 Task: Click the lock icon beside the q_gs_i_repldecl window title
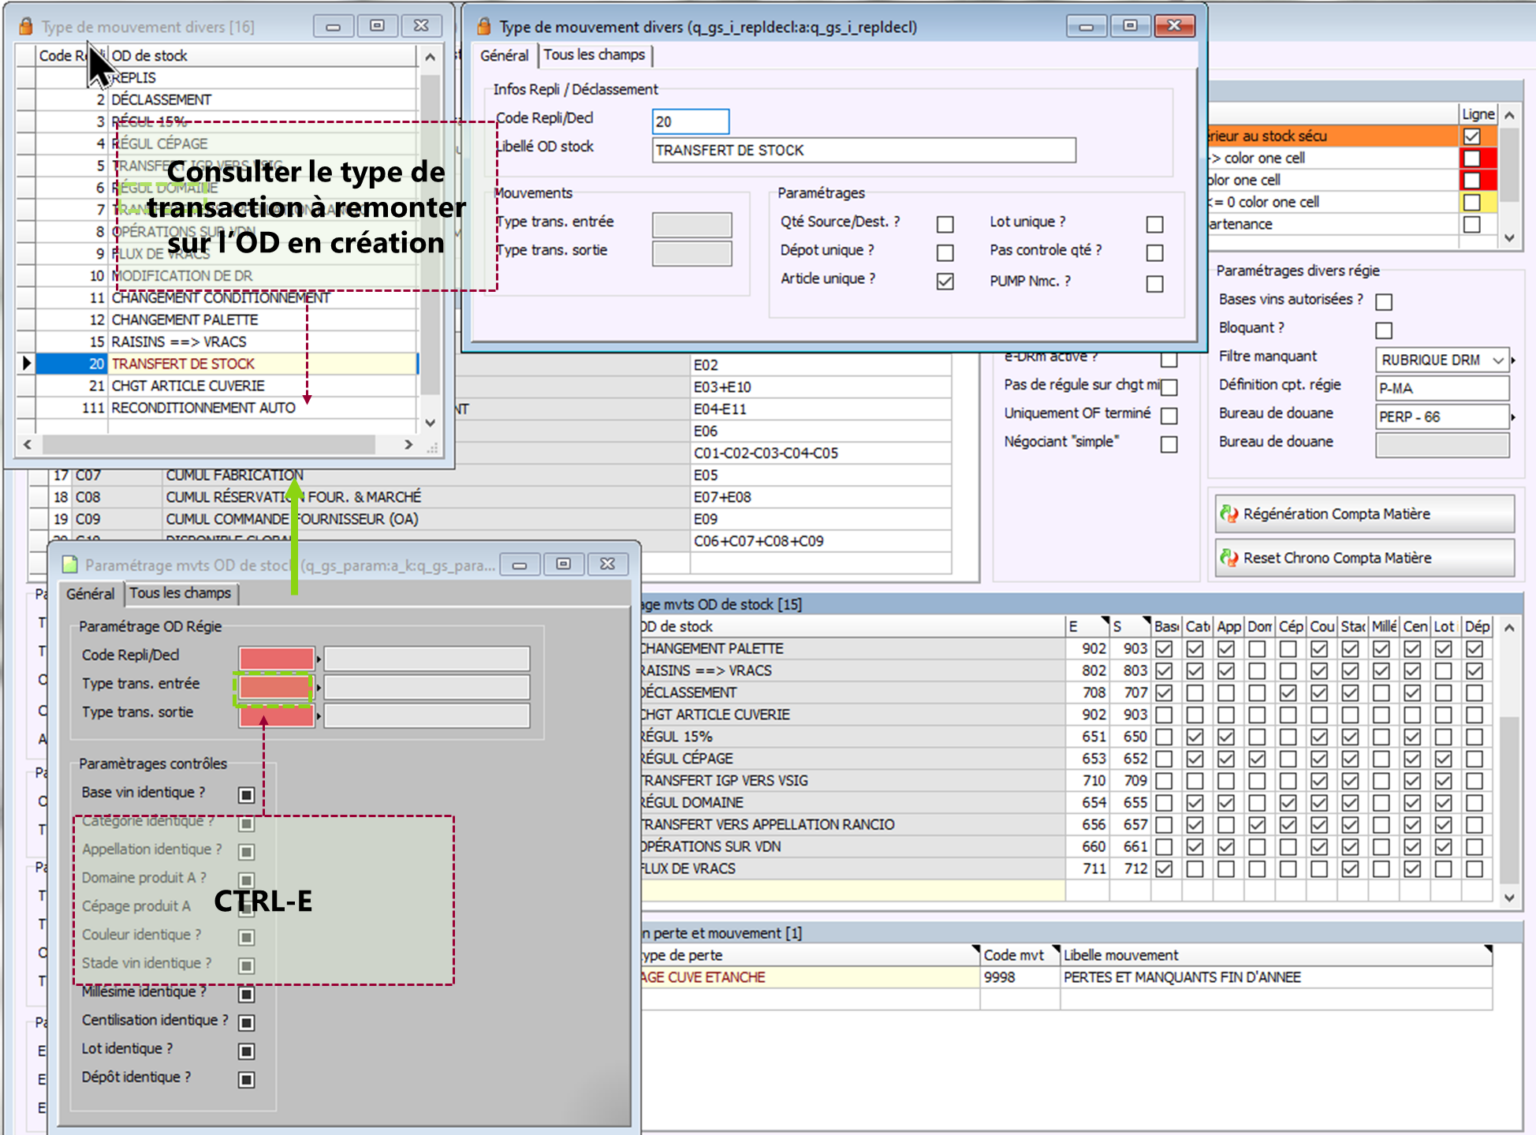[484, 26]
